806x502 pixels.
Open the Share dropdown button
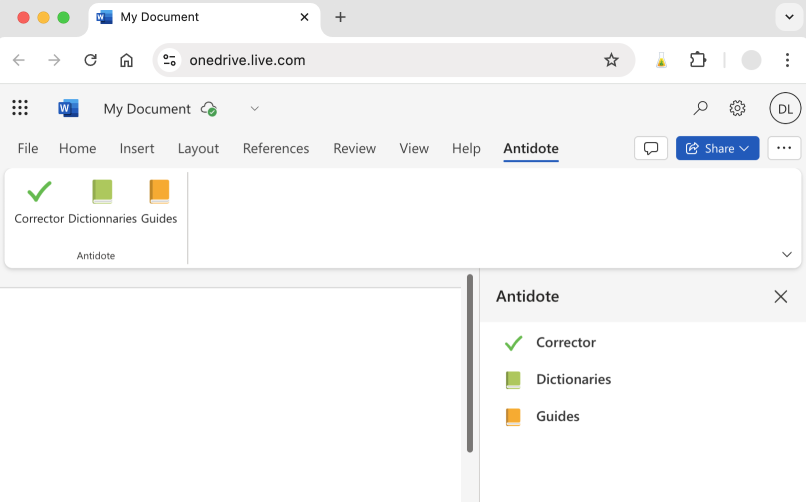(x=717, y=148)
